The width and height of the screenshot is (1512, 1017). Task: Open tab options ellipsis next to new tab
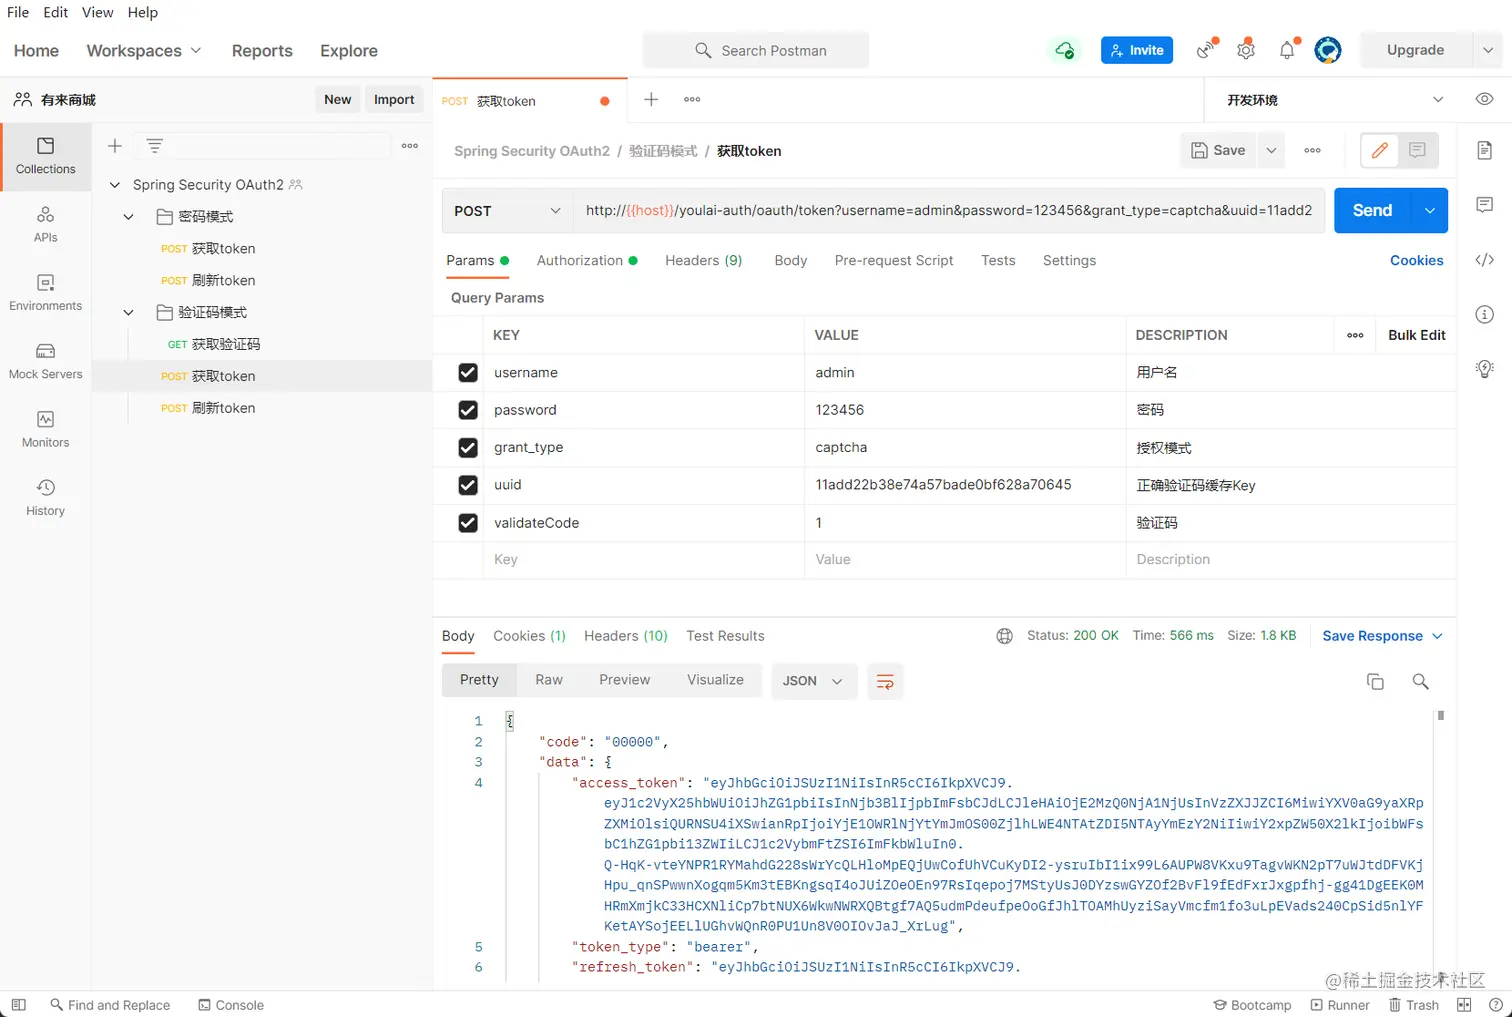coord(692,99)
